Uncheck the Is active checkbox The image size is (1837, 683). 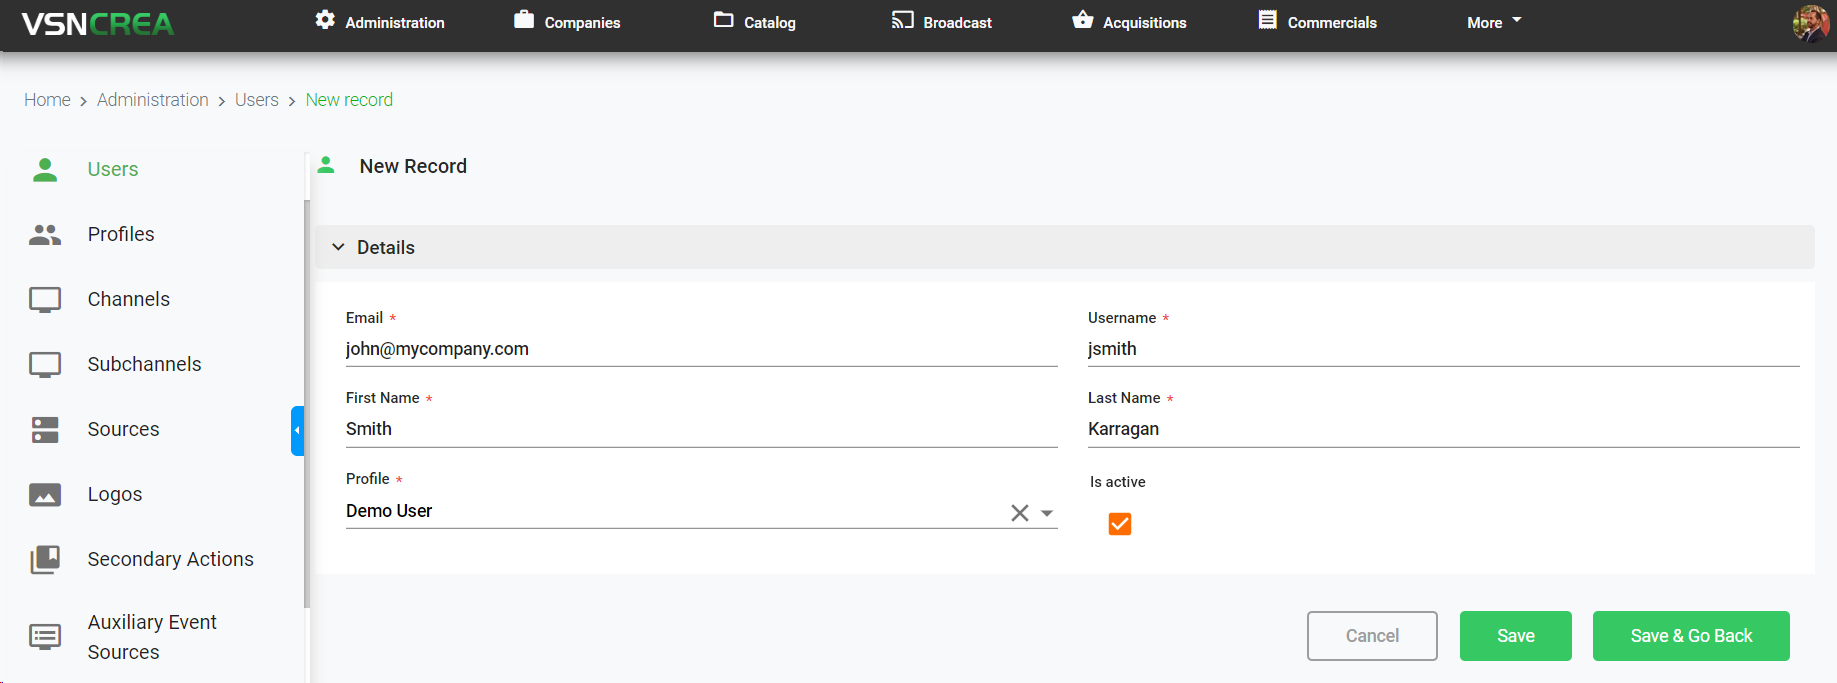[1120, 524]
